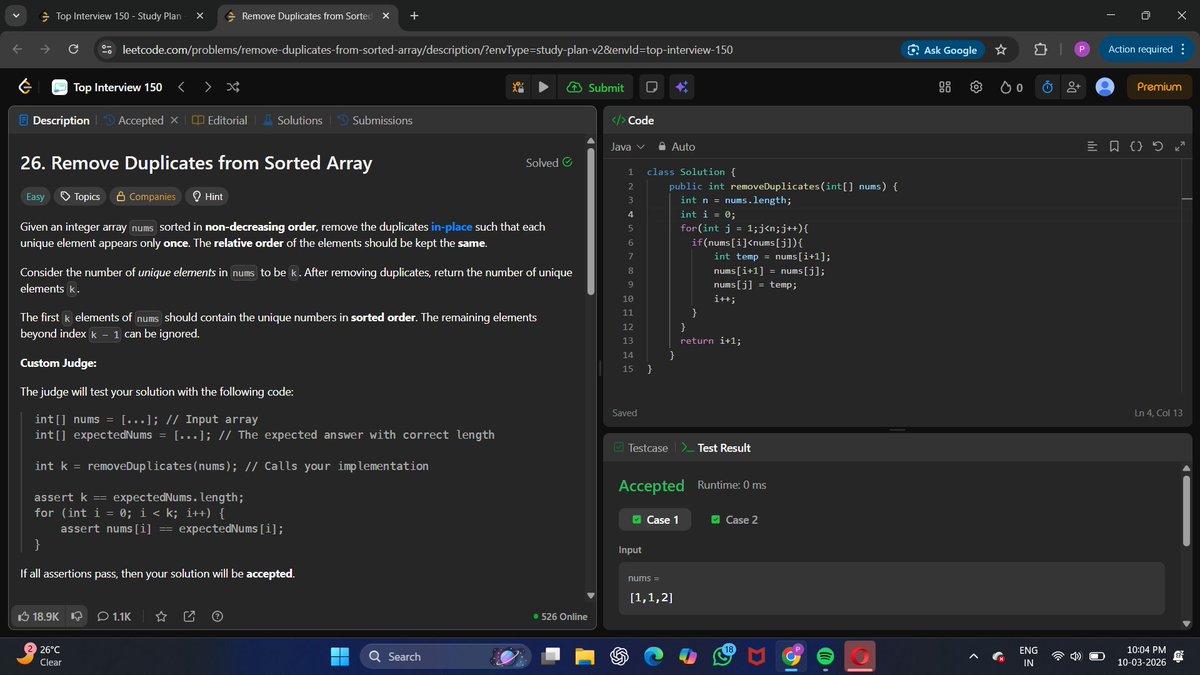Click the Windows Start button
1200x675 pixels.
click(338, 656)
